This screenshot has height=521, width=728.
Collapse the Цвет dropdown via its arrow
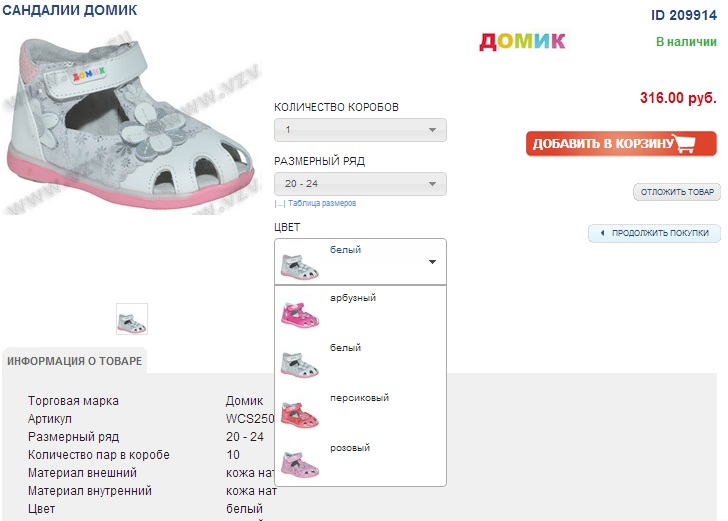click(x=432, y=262)
